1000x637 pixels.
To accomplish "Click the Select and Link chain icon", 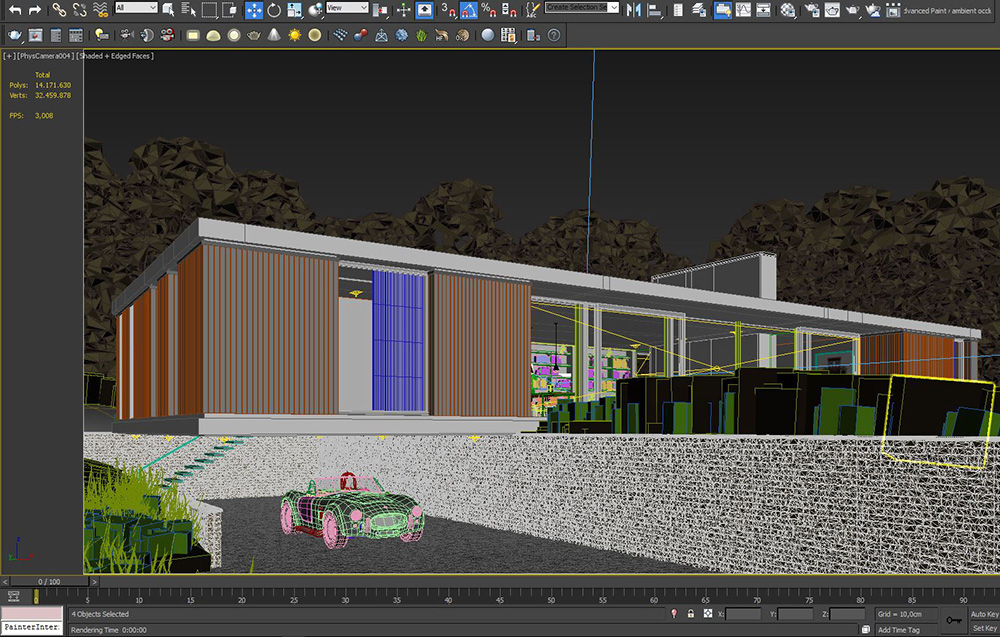I will (59, 10).
